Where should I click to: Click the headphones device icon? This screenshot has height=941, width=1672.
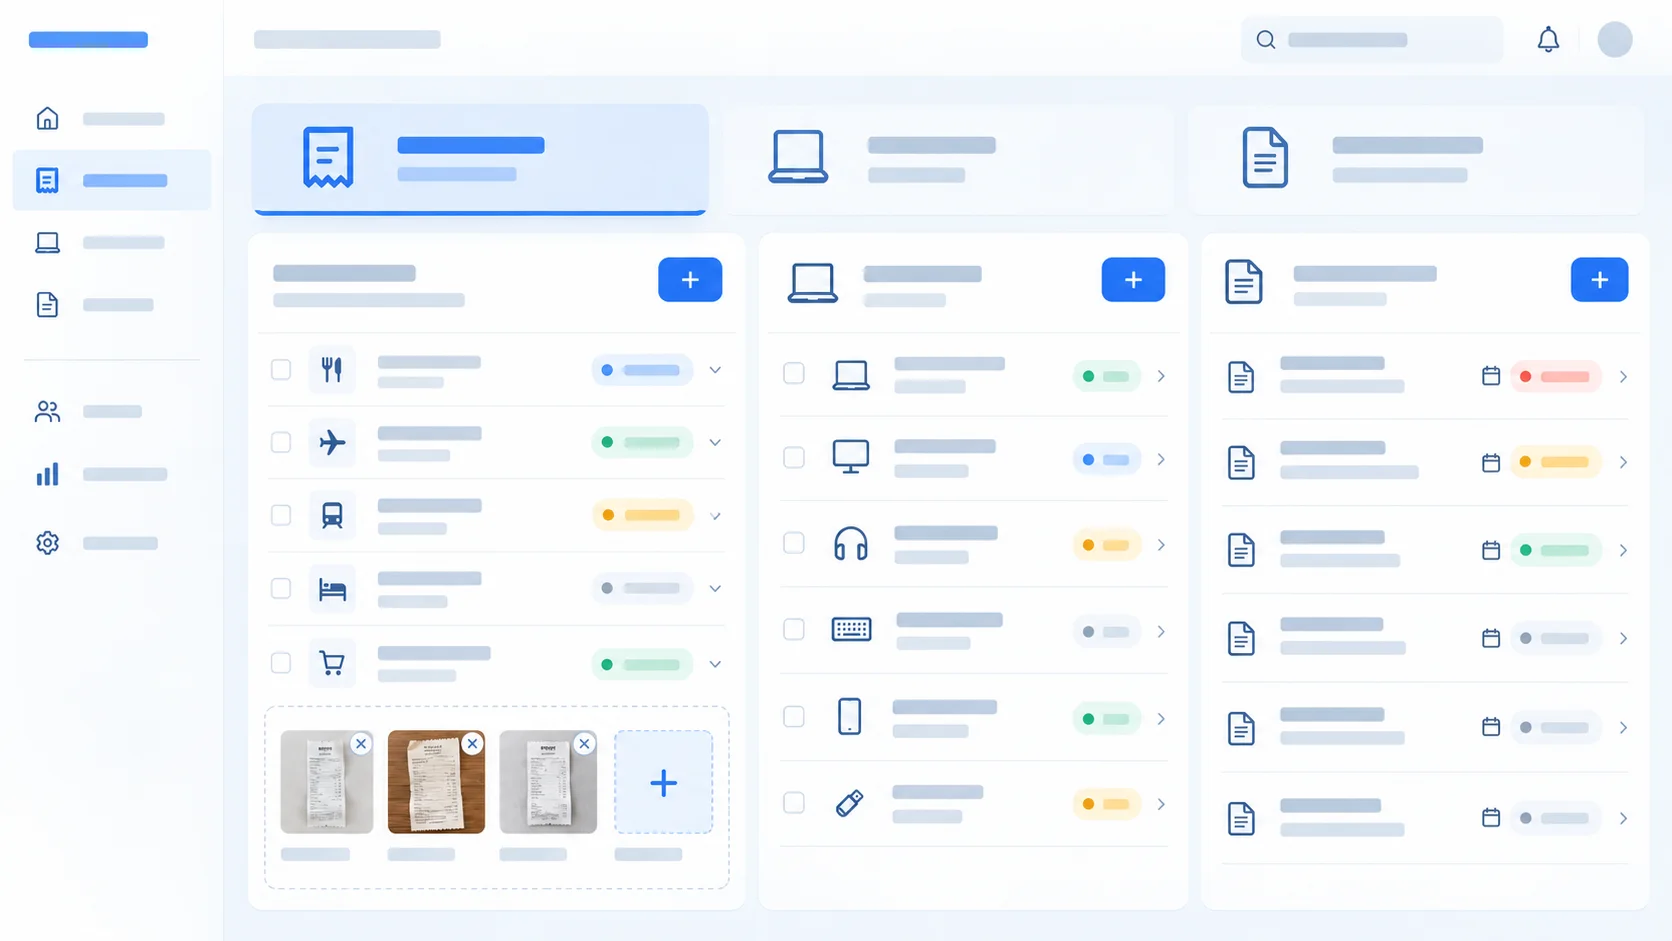[851, 544]
